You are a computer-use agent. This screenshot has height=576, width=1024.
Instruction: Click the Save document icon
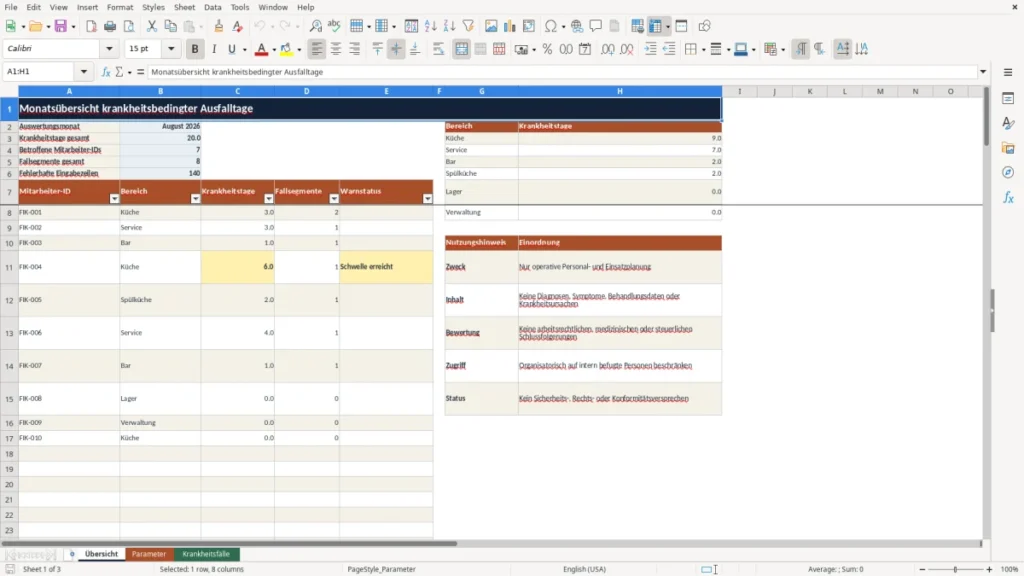(61, 26)
